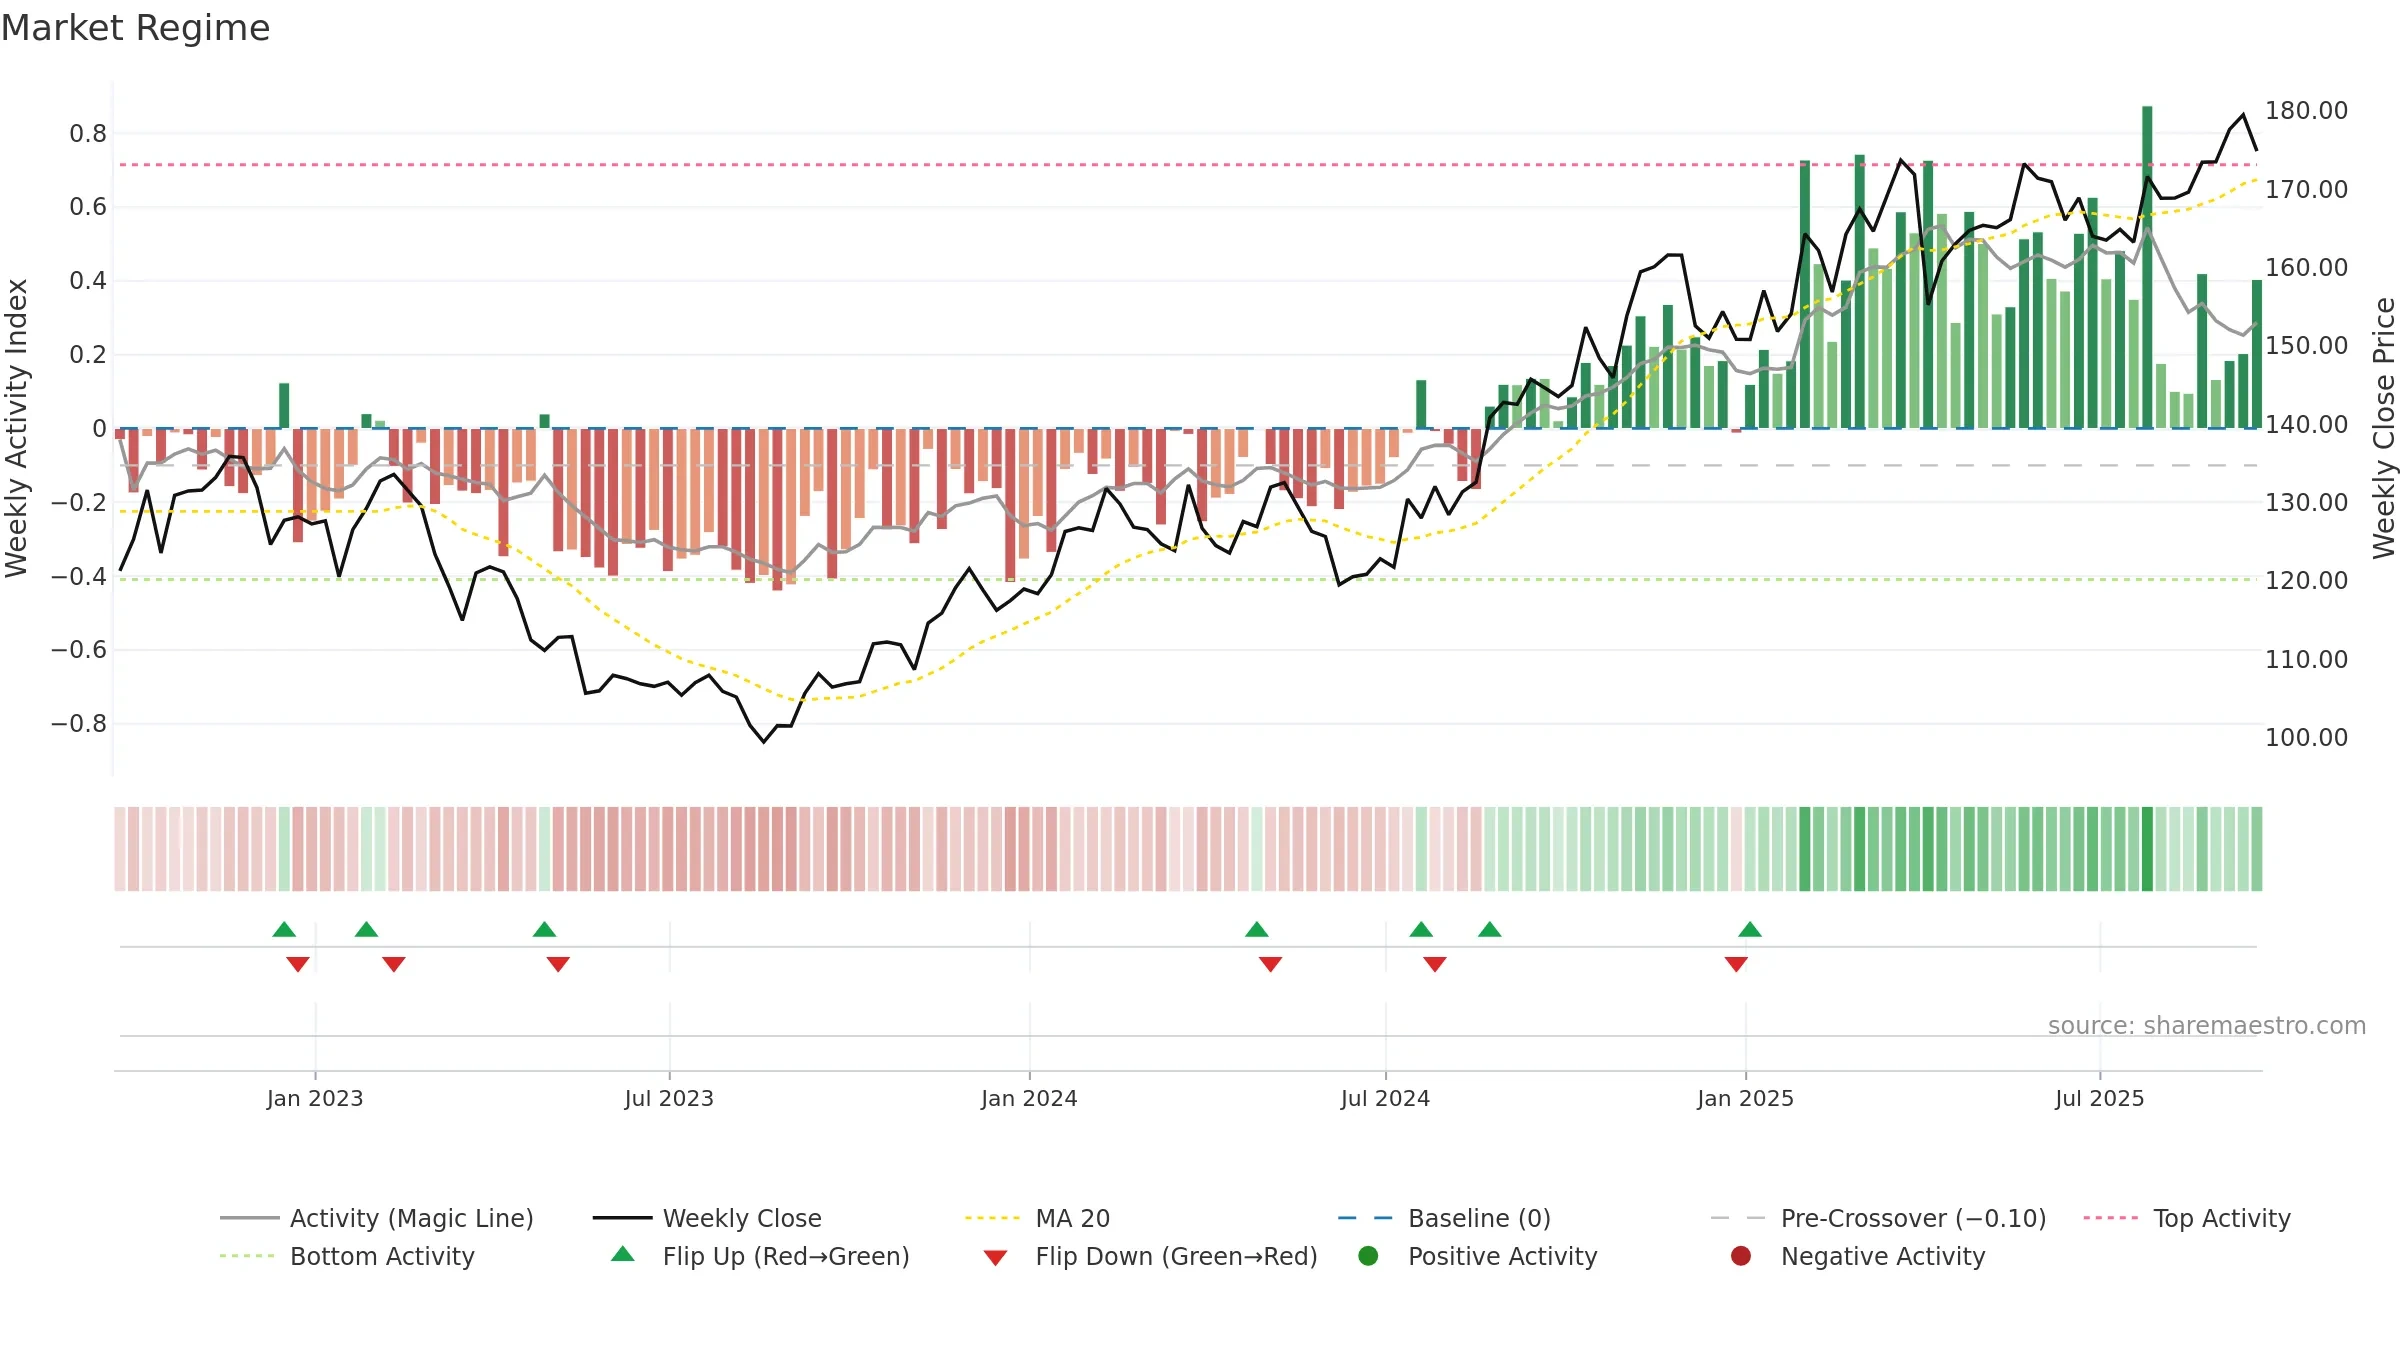Toggle the Flip Down (Green→Red) legend entry

point(1150,1256)
